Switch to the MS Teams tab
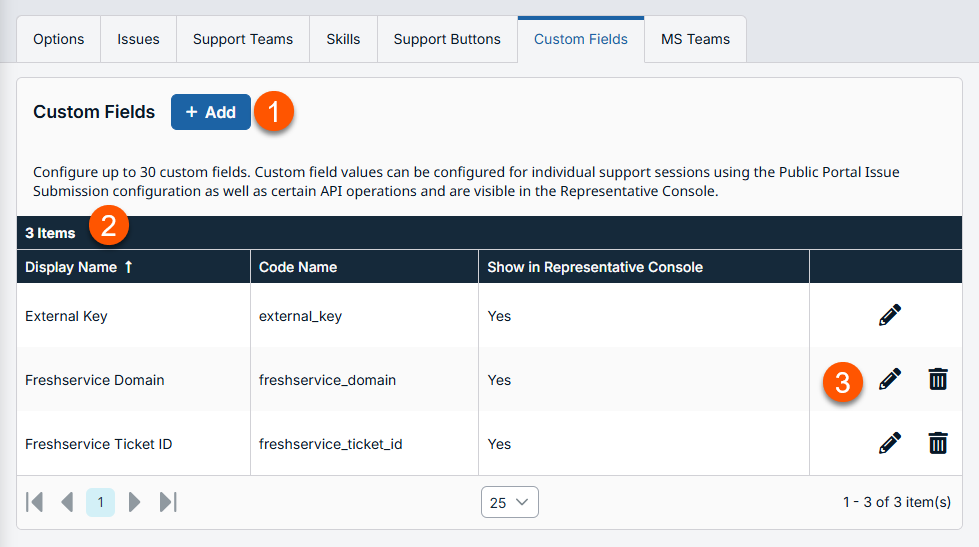This screenshot has width=979, height=547. 695,40
